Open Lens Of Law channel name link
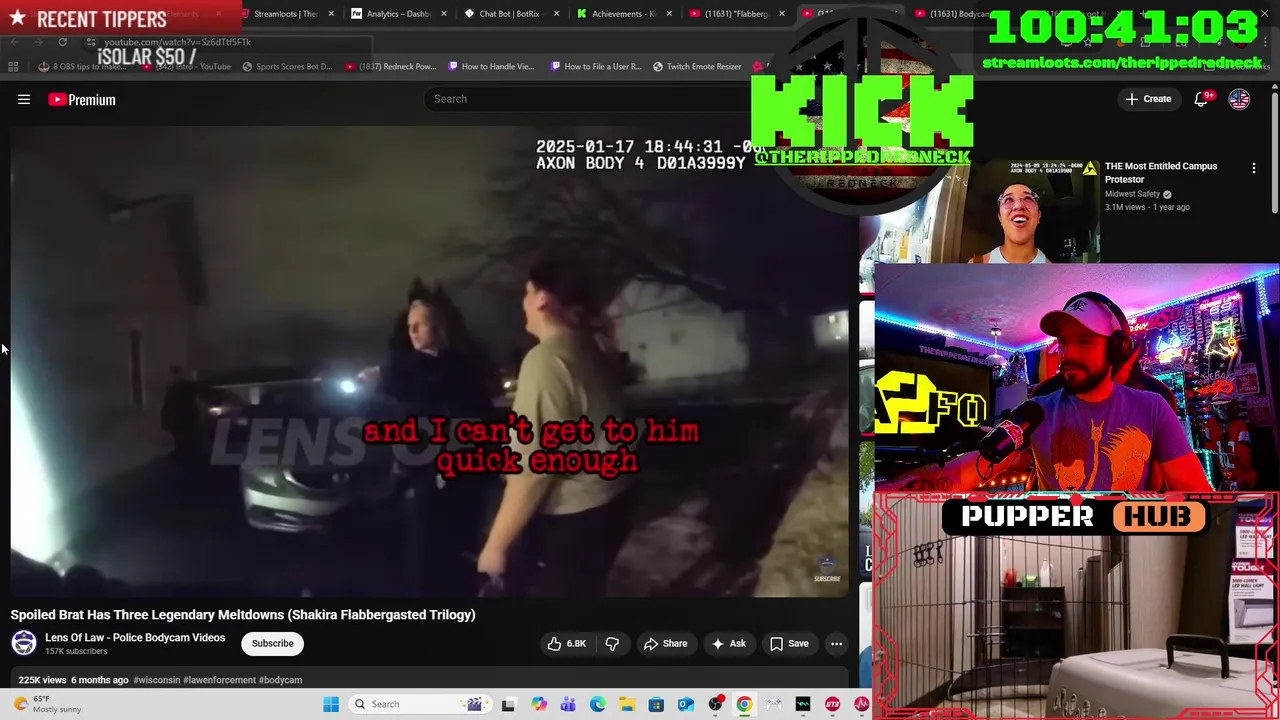The image size is (1280, 720). coord(135,637)
